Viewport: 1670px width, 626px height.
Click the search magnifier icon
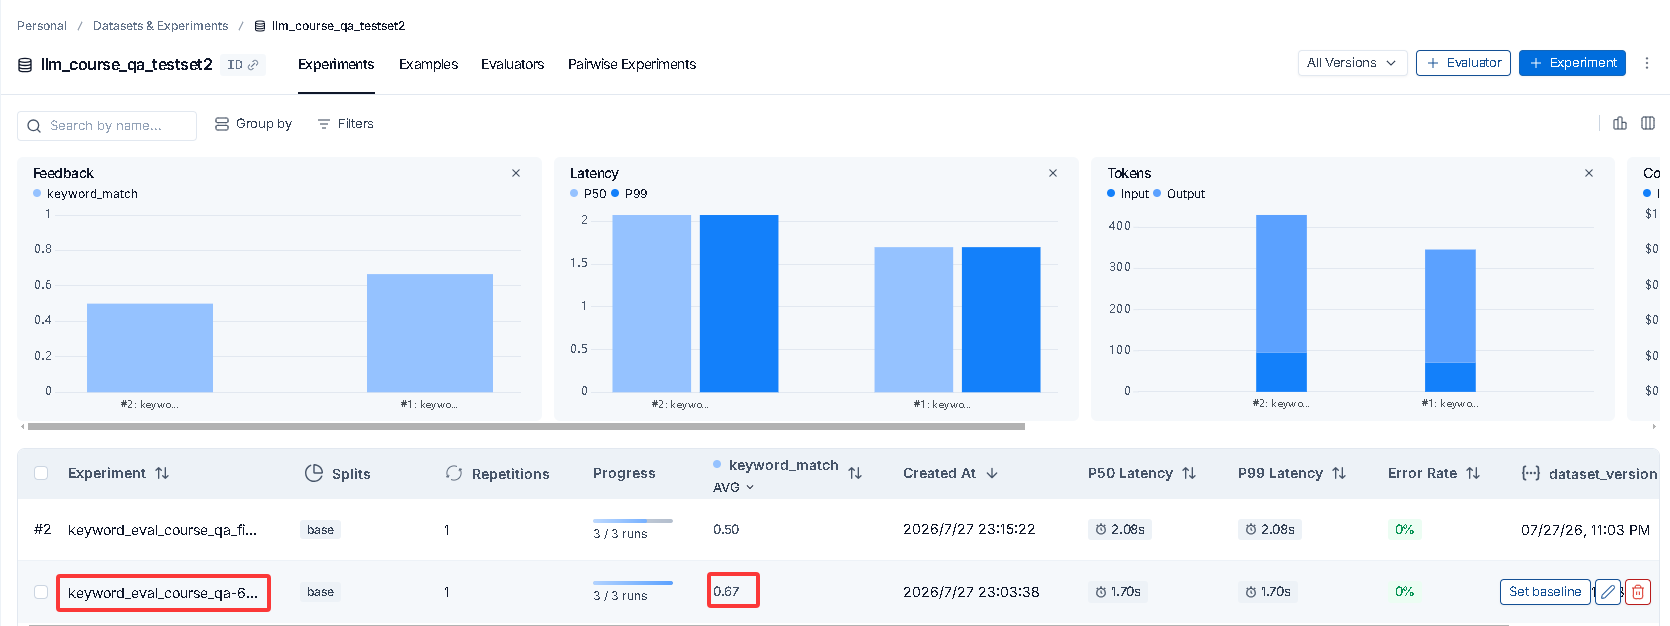(x=34, y=126)
